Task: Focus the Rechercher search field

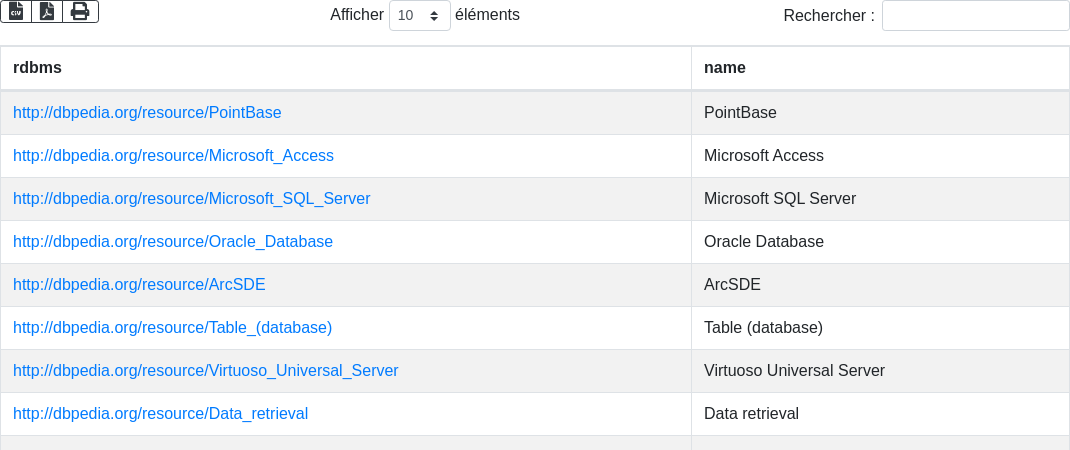Action: pyautogui.click(x=975, y=16)
